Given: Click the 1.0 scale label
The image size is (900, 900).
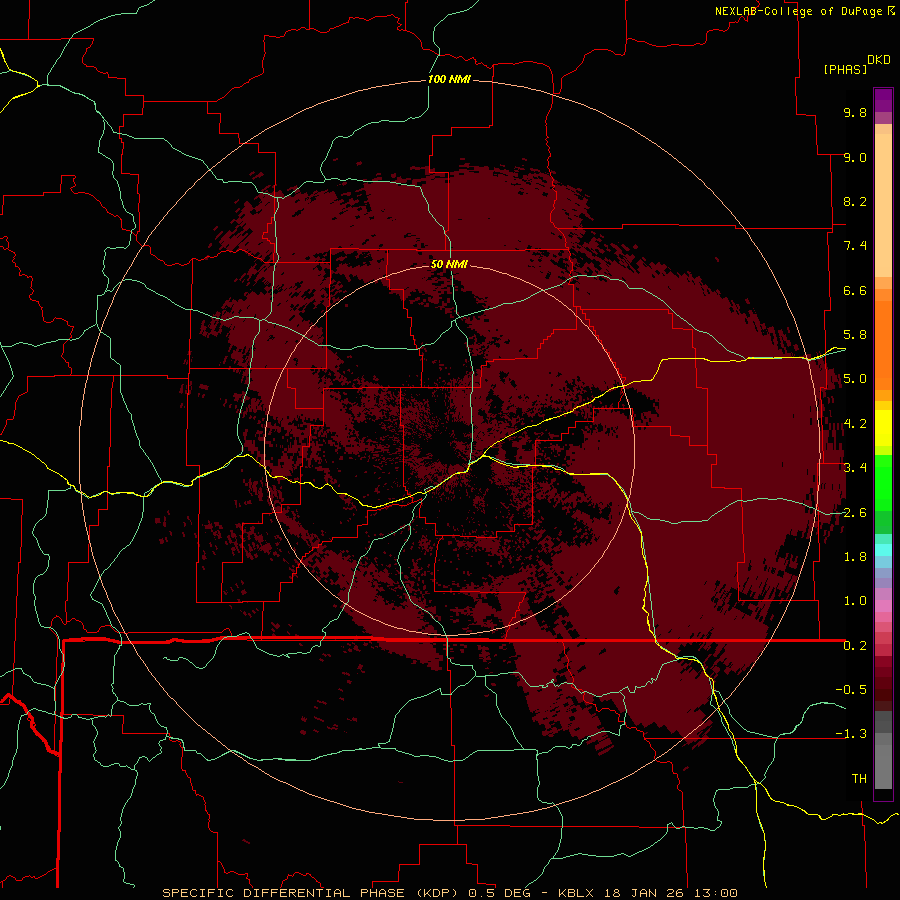Looking at the screenshot, I should click(x=855, y=601).
